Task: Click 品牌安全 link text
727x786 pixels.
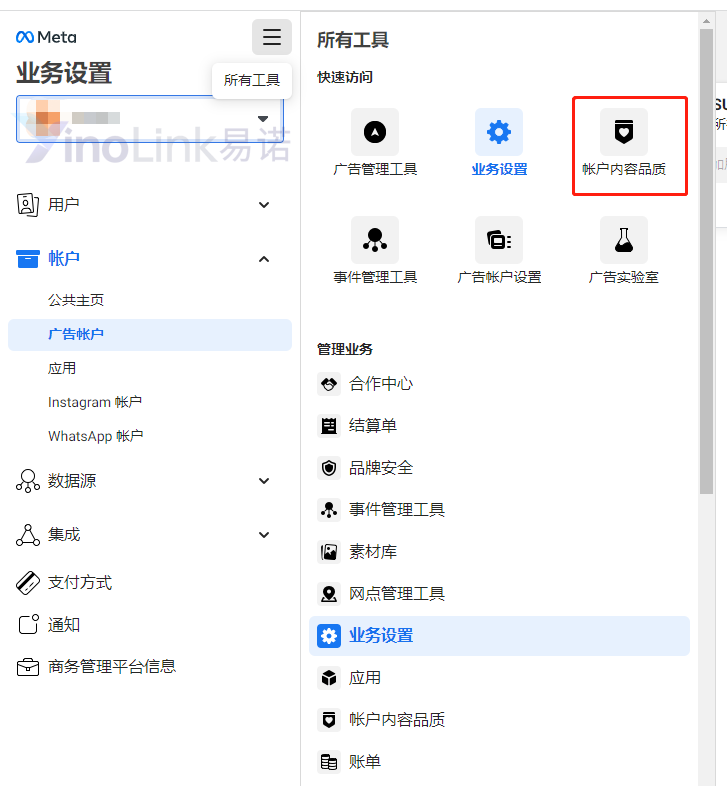Action: (x=381, y=468)
